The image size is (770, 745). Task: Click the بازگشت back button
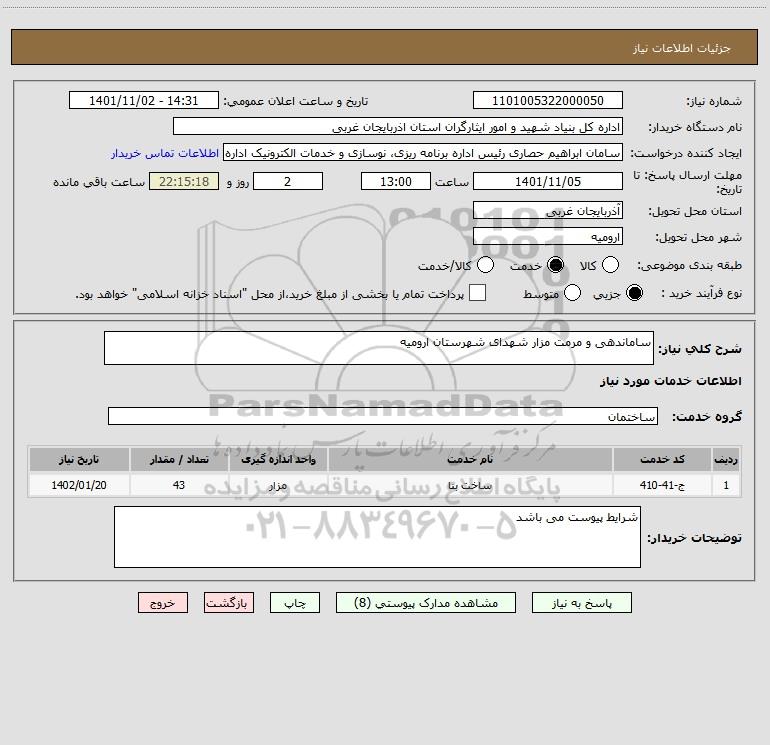coord(229,603)
